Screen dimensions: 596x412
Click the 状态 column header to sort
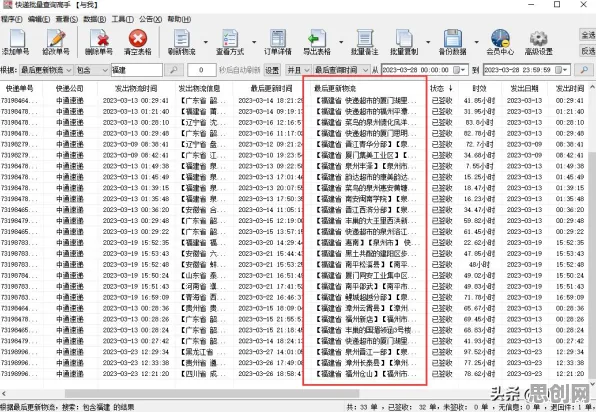441,89
